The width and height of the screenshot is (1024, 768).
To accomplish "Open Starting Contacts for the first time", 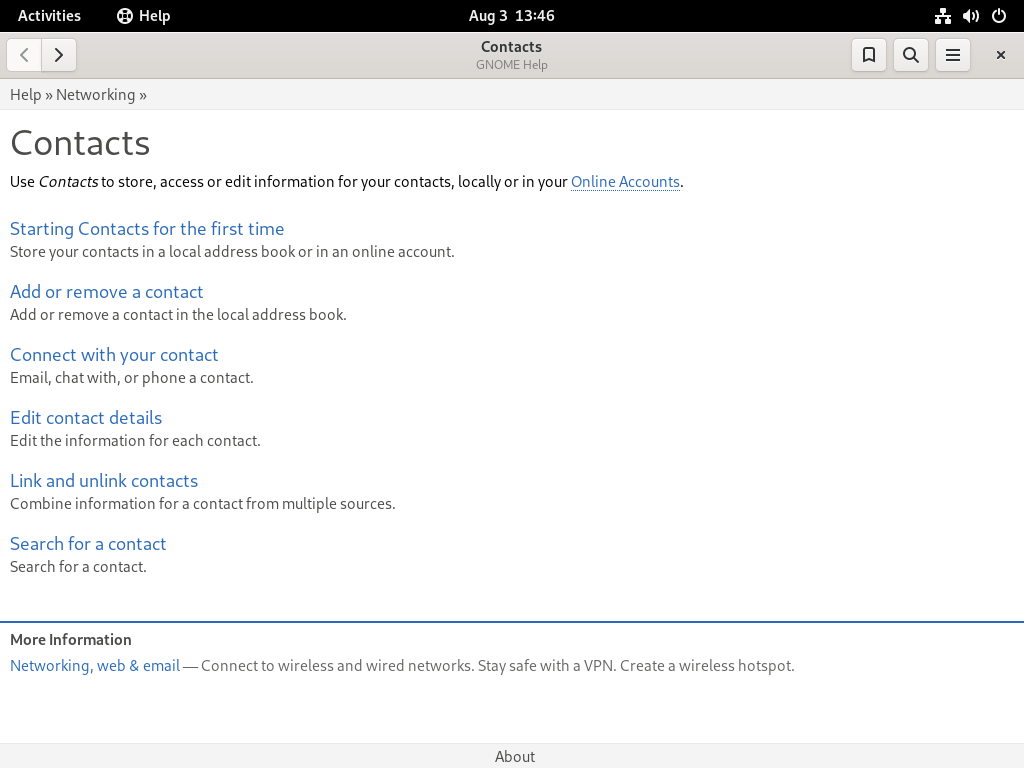I will (x=147, y=229).
